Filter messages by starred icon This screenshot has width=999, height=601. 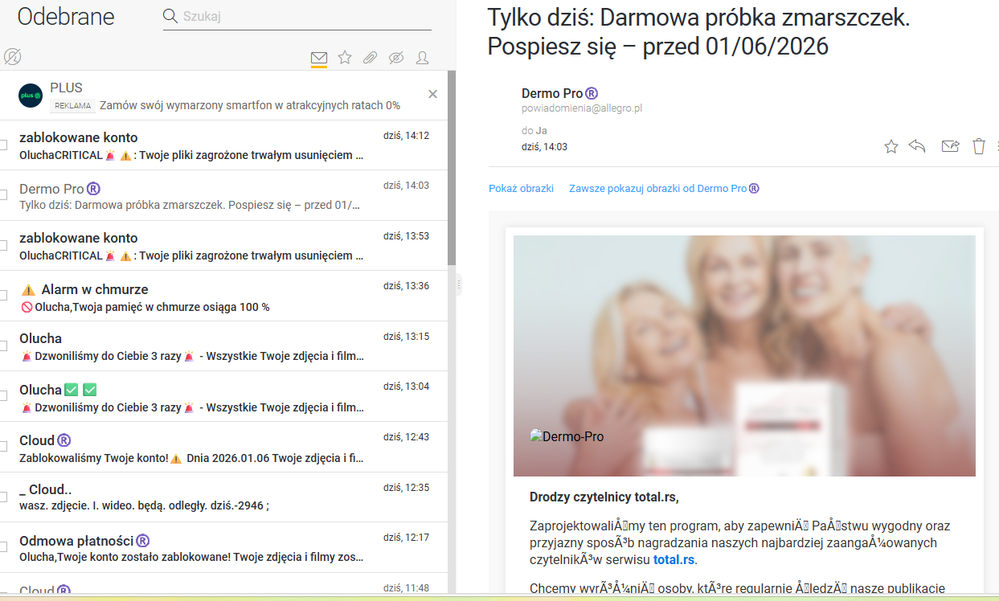[345, 58]
